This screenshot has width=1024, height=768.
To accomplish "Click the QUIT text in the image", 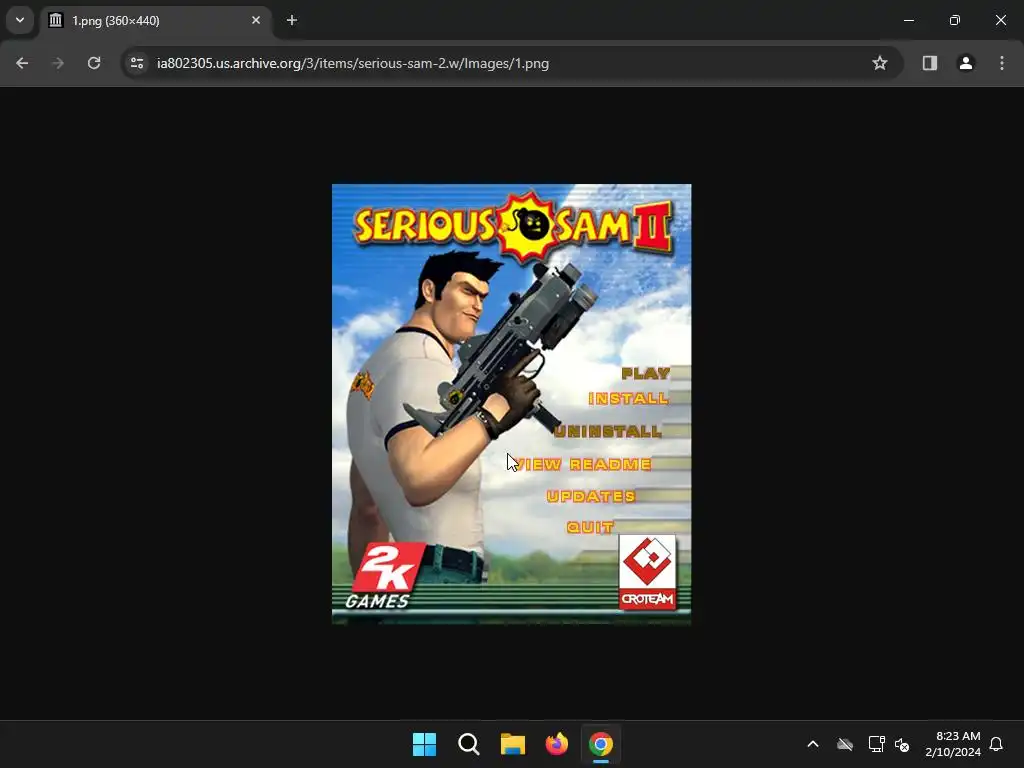I will [590, 527].
